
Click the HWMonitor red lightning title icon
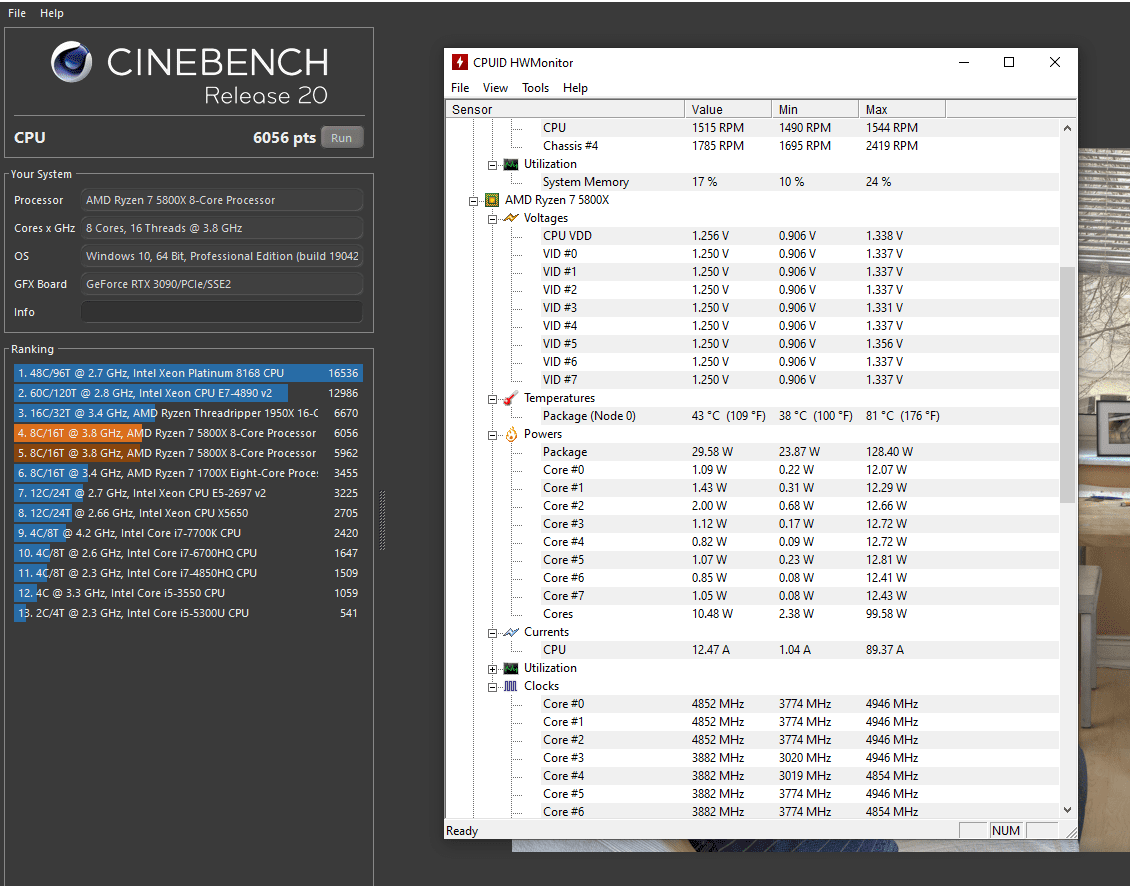pos(460,62)
